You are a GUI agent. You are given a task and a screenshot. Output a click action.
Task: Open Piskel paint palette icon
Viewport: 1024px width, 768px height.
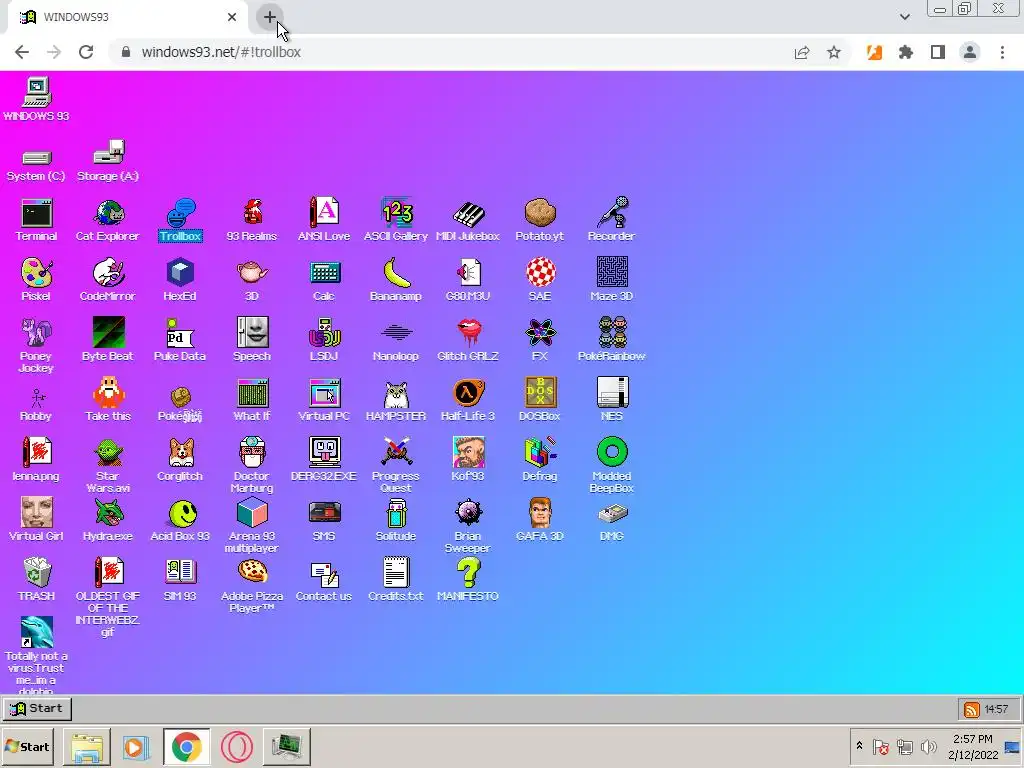pyautogui.click(x=37, y=280)
